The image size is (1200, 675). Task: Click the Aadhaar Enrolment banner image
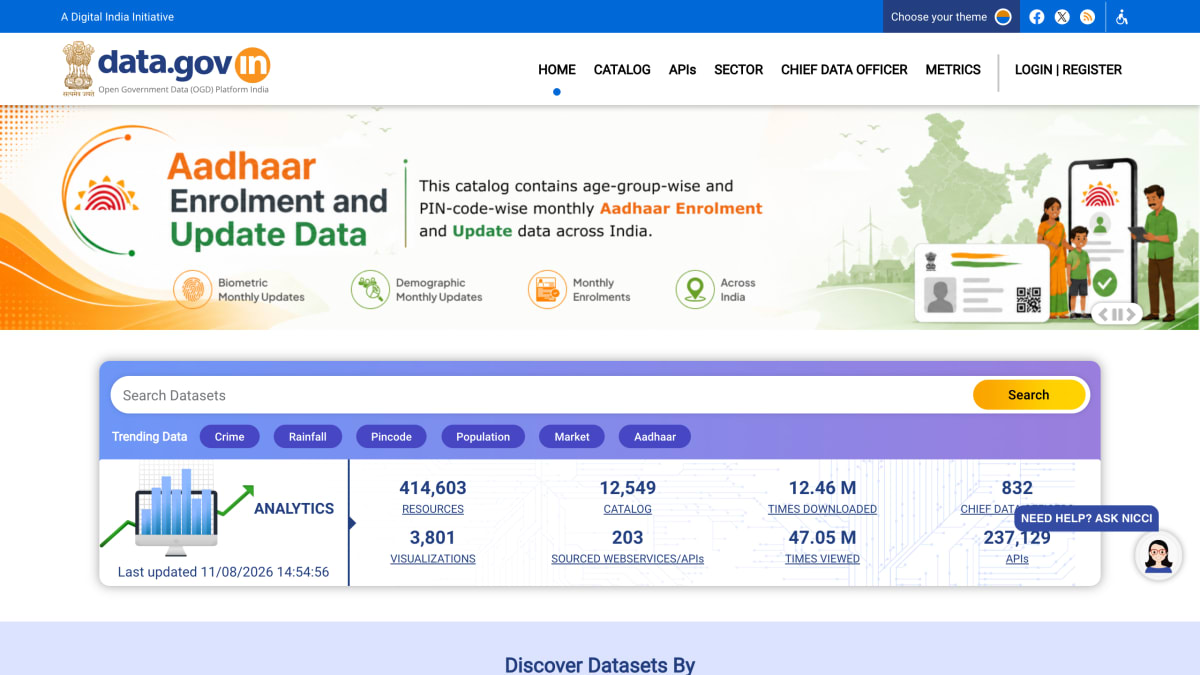(600, 217)
